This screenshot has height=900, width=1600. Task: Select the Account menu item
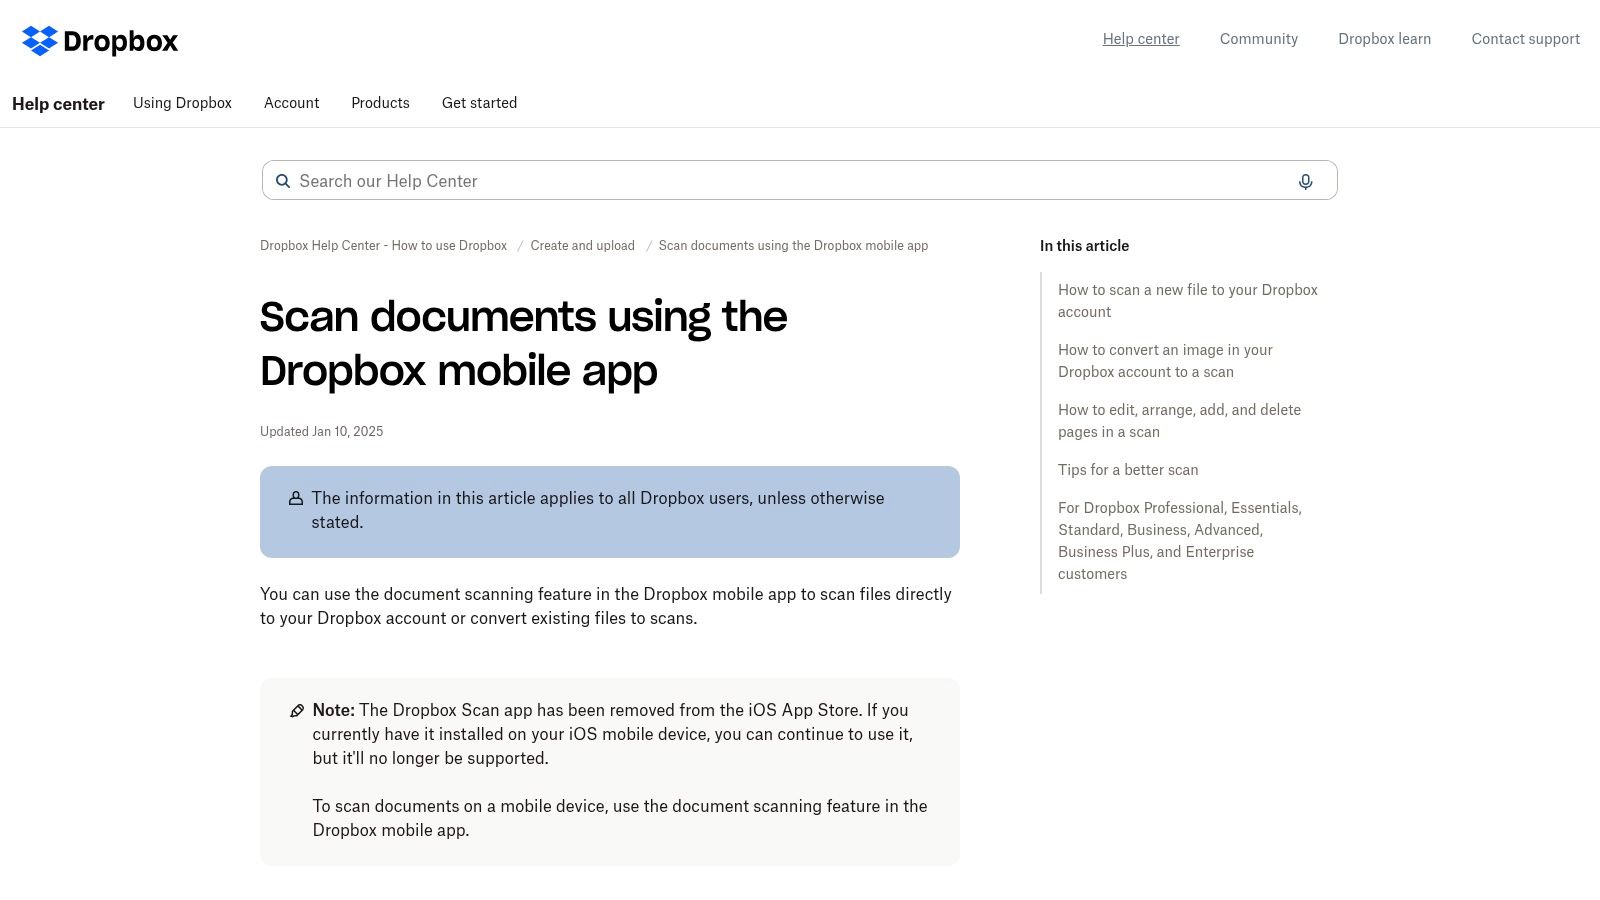click(x=291, y=103)
